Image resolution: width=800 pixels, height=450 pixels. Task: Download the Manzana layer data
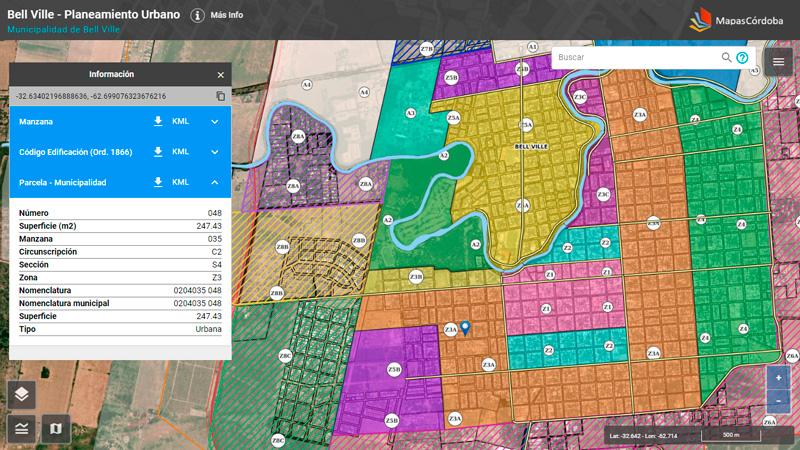(157, 121)
